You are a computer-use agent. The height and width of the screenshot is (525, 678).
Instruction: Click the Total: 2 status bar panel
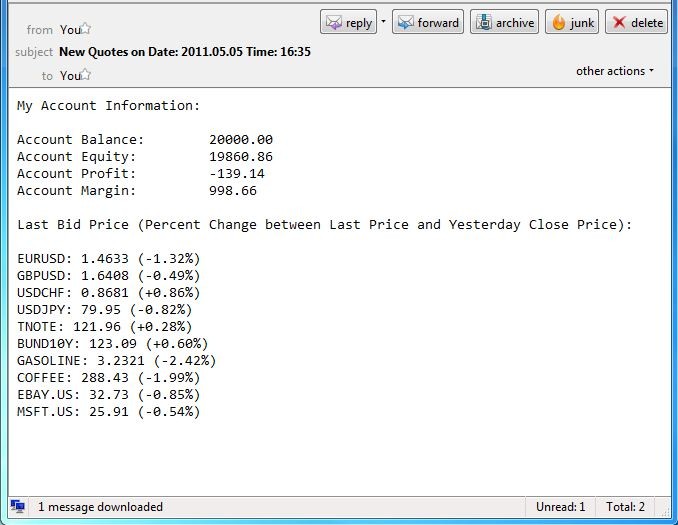(625, 507)
